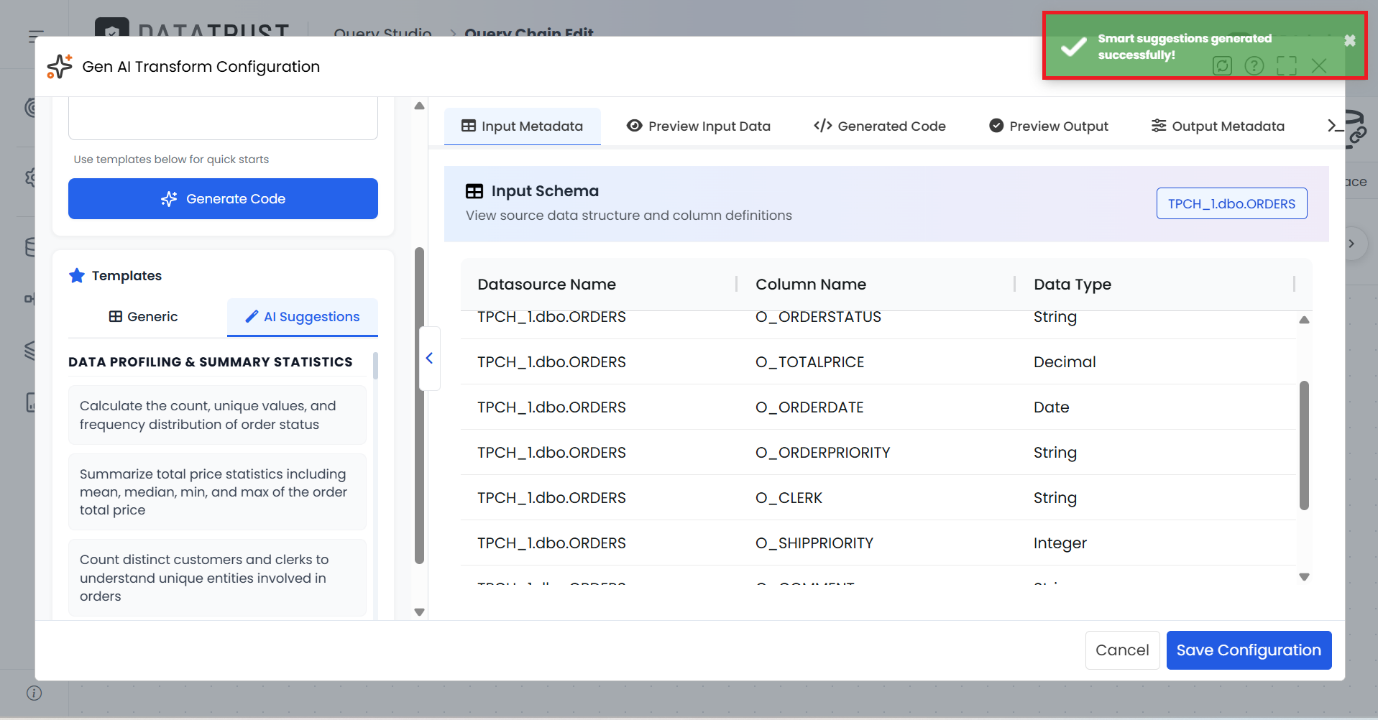This screenshot has height=720, width=1378.
Task: Switch to the Preview Output tab
Action: click(1049, 126)
